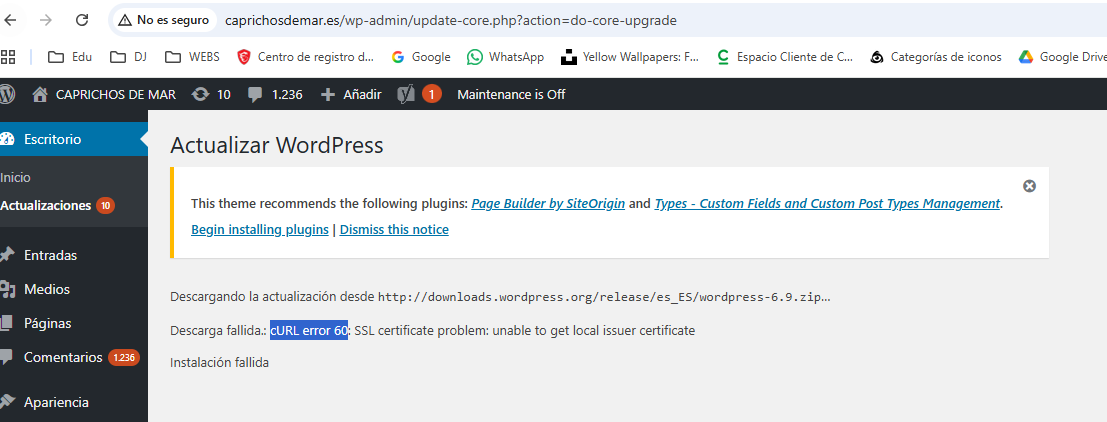Open the updates icon showing 10

tap(210, 94)
